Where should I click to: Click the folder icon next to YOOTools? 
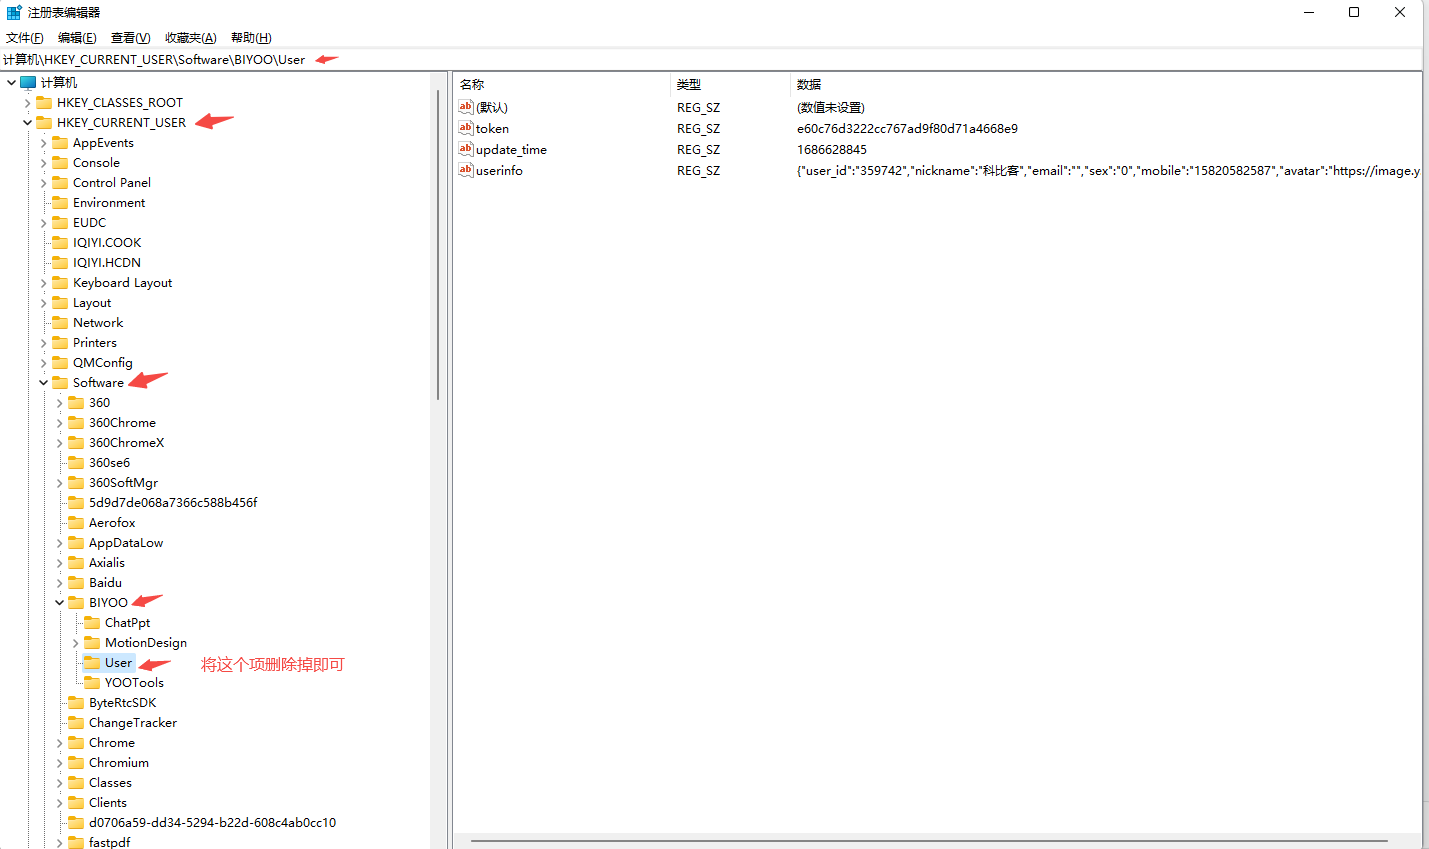coord(92,682)
